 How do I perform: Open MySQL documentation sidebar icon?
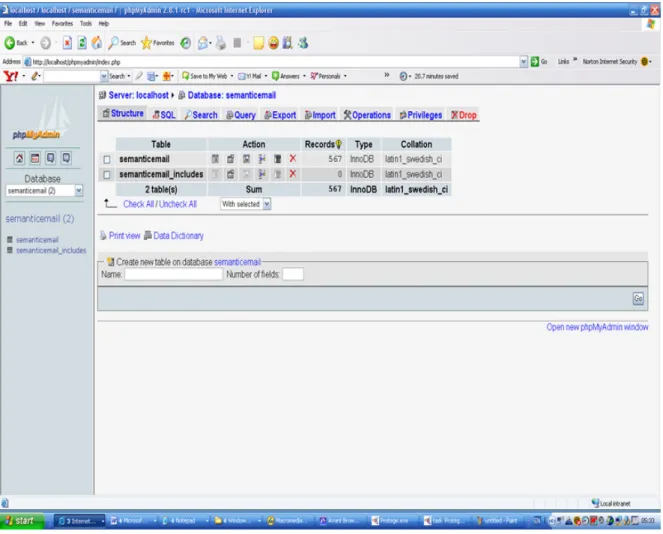66,159
